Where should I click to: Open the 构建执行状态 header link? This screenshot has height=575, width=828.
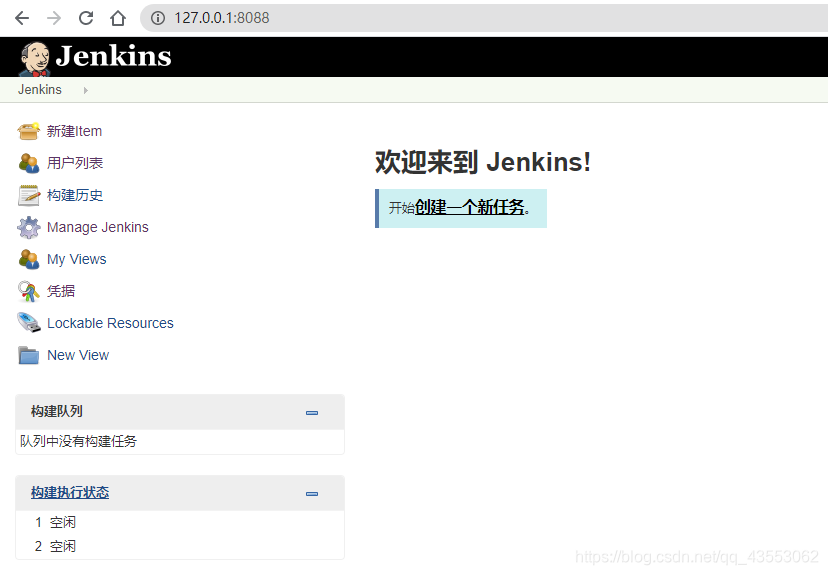point(70,493)
